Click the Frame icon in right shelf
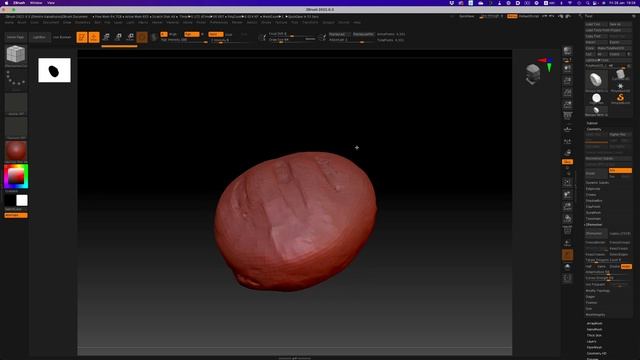Screen dimensions: 640x360 pyautogui.click(x=567, y=182)
